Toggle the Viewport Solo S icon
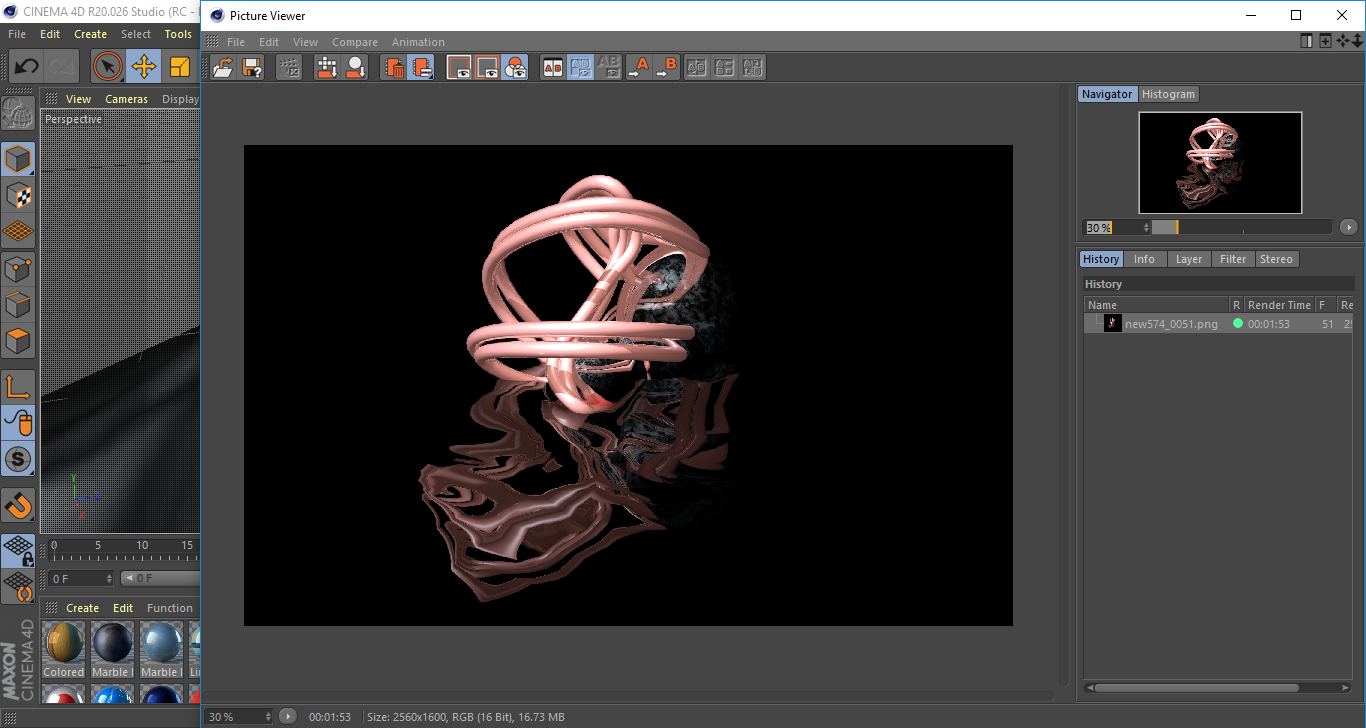1366x728 pixels. click(18, 459)
